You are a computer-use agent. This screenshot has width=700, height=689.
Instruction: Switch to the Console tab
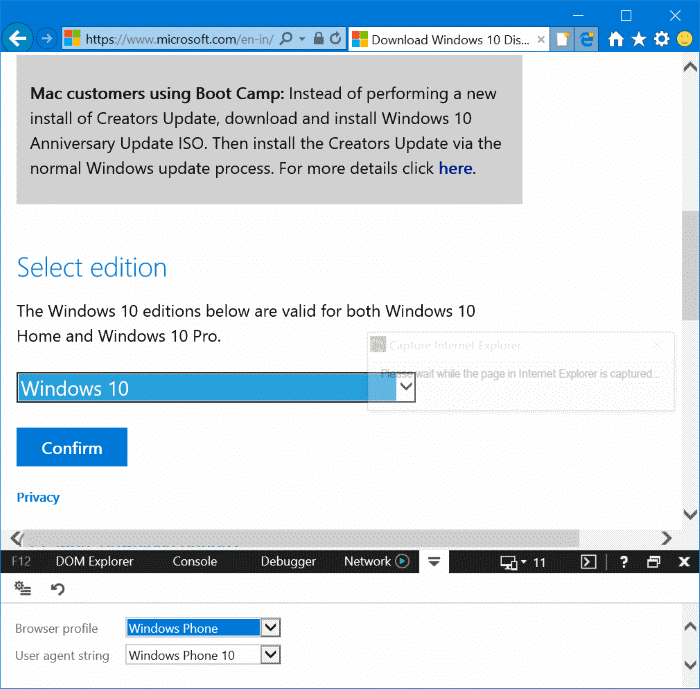point(195,561)
